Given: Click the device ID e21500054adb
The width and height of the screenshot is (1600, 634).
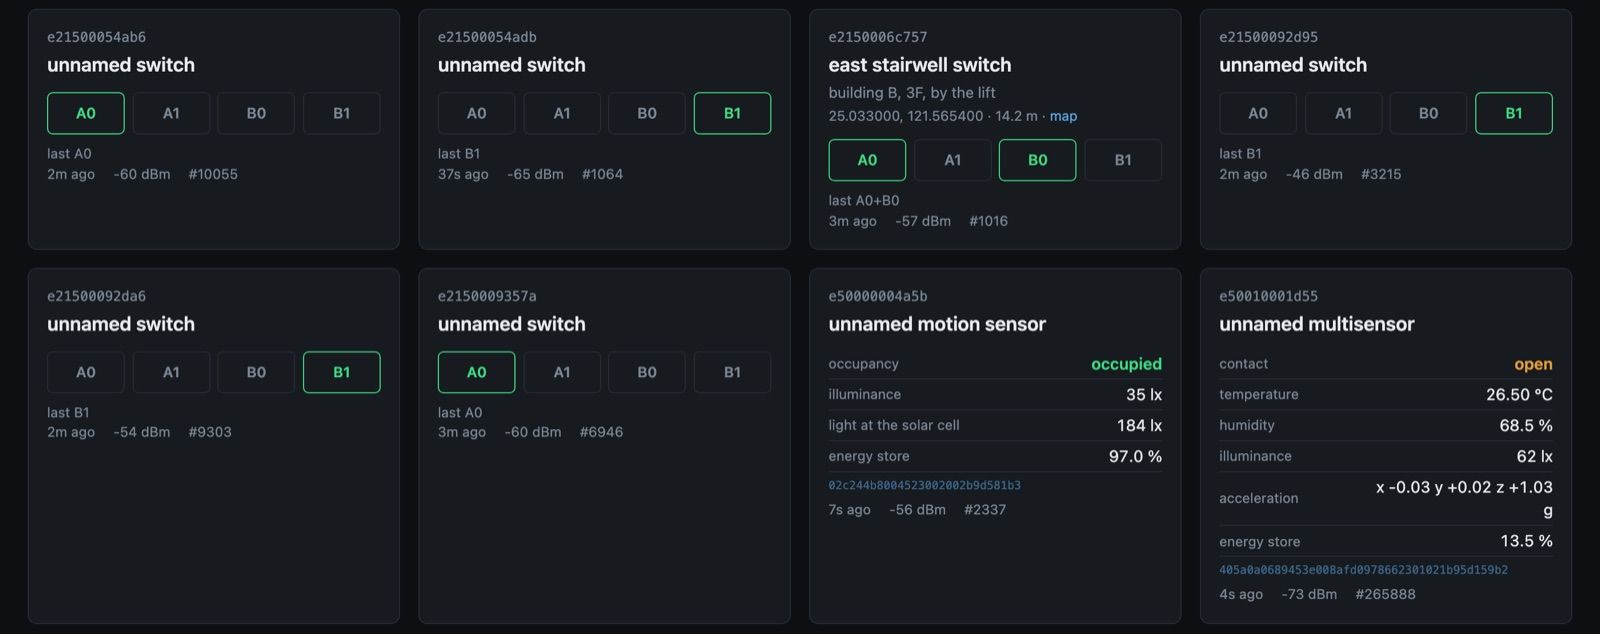Looking at the screenshot, I should (487, 37).
